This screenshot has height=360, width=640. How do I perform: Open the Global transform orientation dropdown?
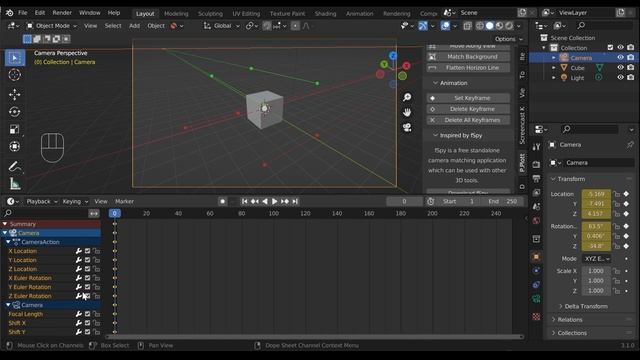[222, 26]
